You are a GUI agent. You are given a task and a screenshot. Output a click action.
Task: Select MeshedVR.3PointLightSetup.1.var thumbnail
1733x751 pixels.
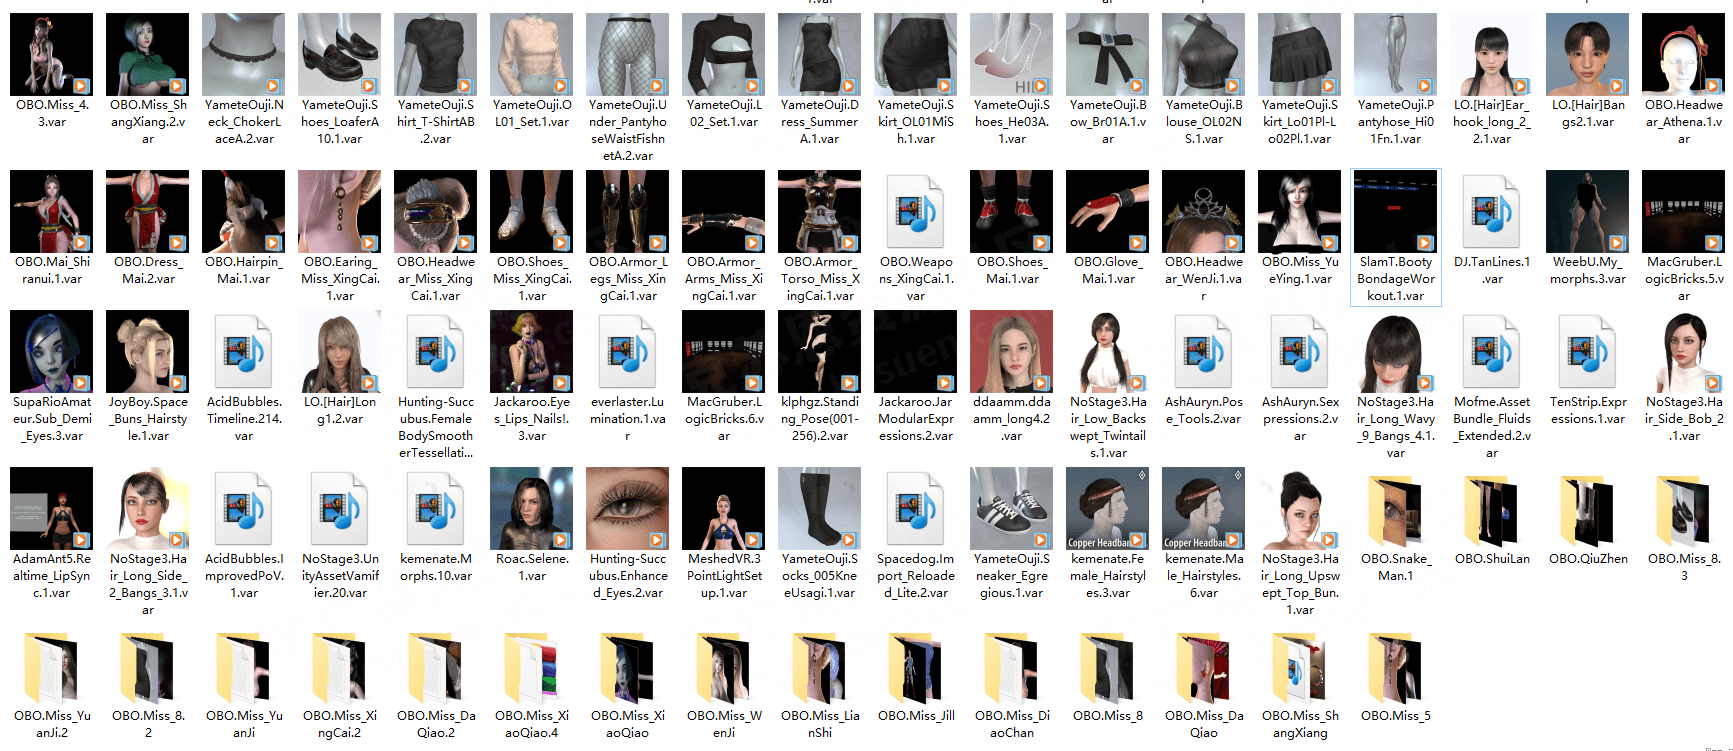coord(723,509)
